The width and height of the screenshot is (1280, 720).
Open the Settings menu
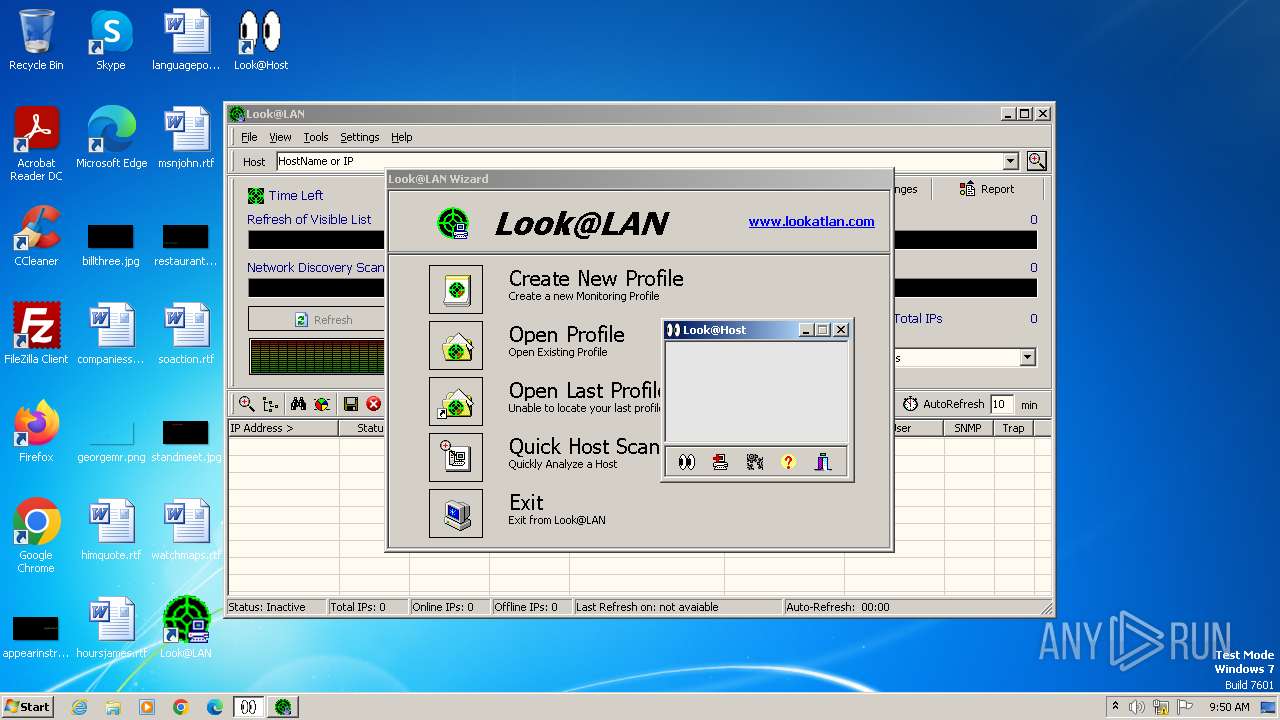(x=359, y=137)
